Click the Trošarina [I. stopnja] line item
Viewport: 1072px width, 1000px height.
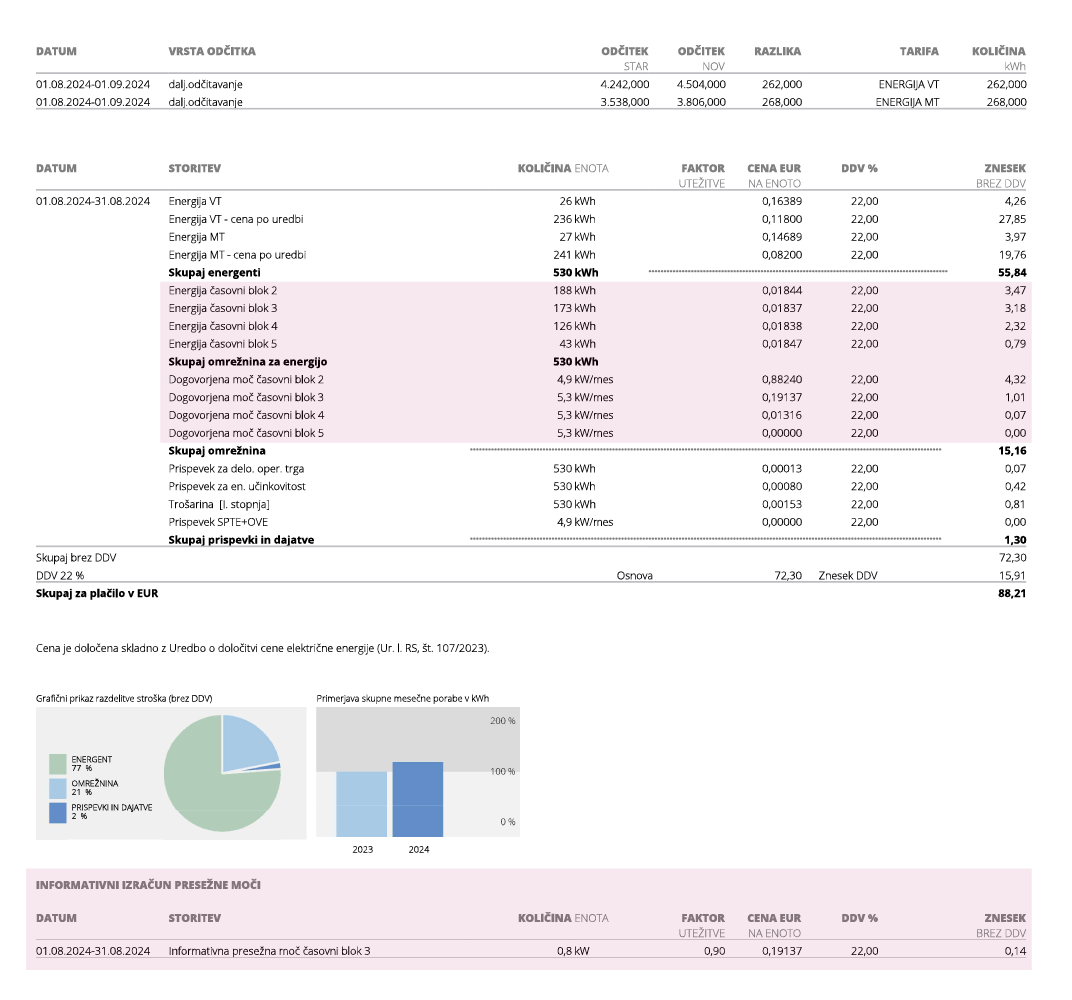coord(219,504)
